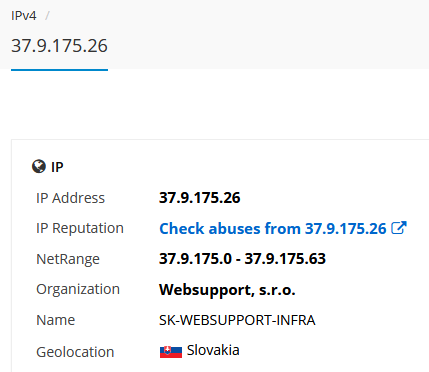Viewport: 429px width, 372px height.
Task: Select the 37.9.175.26 page title tab
Action: click(59, 46)
